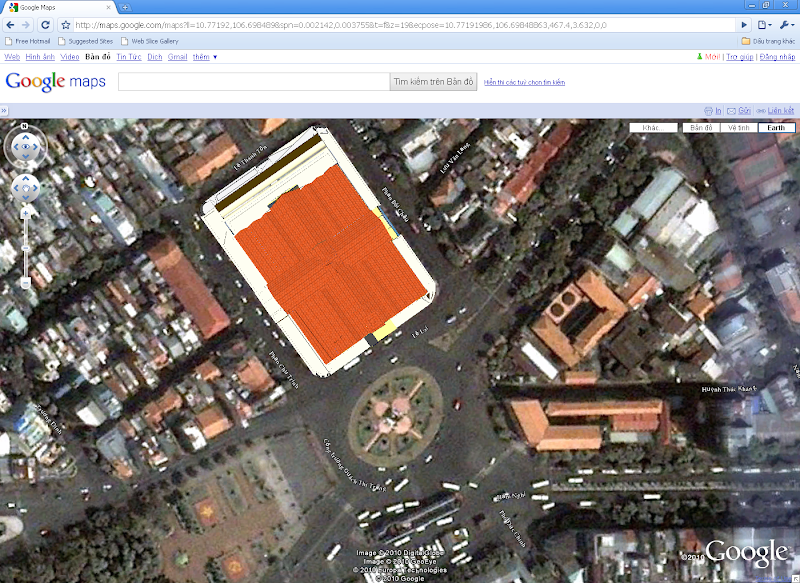
Task: Open the 'Trợ giúp' help link
Action: point(739,57)
